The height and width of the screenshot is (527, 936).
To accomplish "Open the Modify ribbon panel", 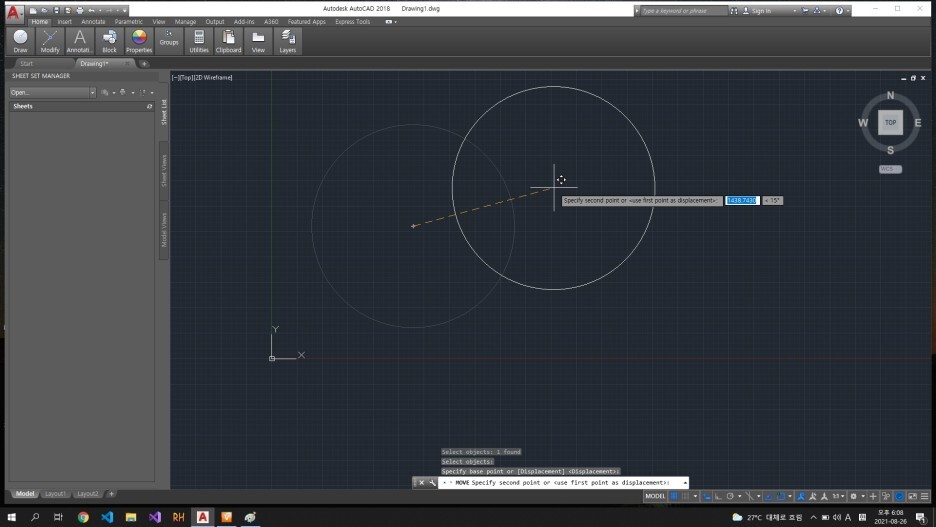I will (50, 41).
